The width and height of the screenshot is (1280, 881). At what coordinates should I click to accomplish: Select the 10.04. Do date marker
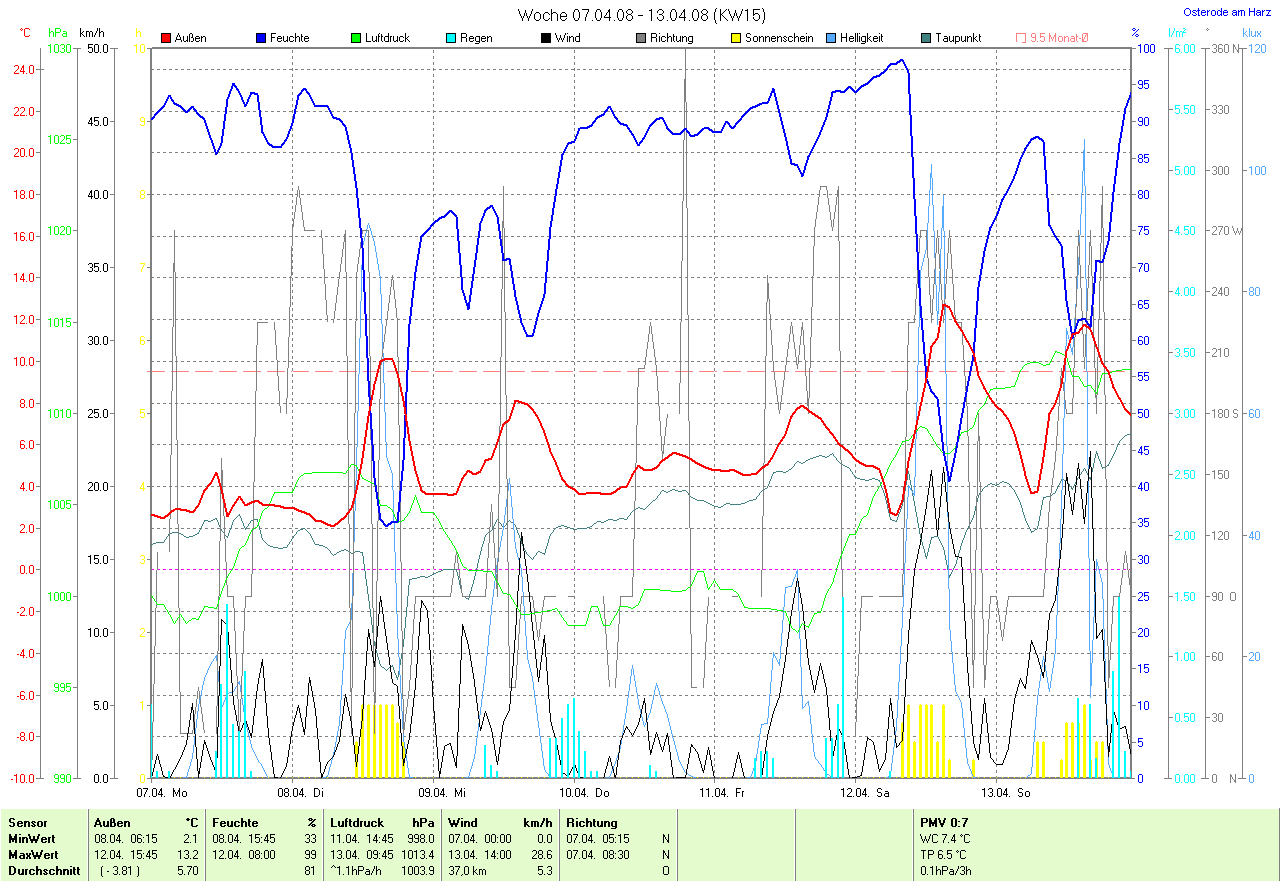(x=584, y=793)
